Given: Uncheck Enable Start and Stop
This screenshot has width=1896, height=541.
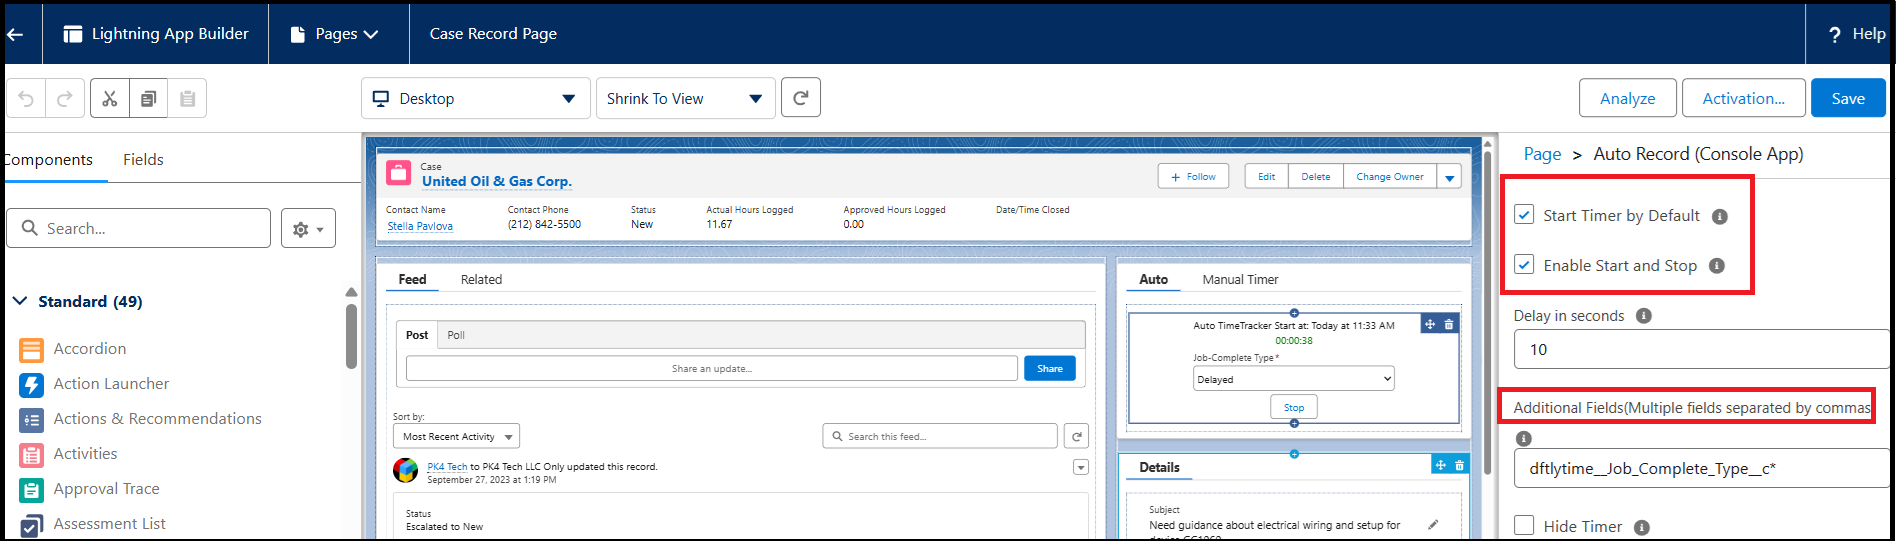Looking at the screenshot, I should pos(1524,264).
